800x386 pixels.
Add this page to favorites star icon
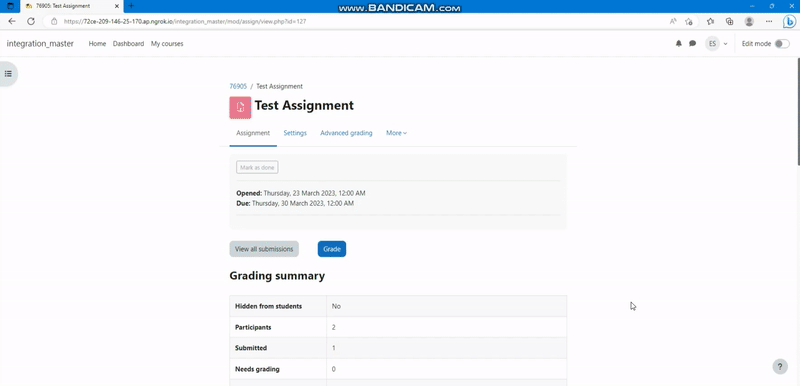(x=689, y=21)
